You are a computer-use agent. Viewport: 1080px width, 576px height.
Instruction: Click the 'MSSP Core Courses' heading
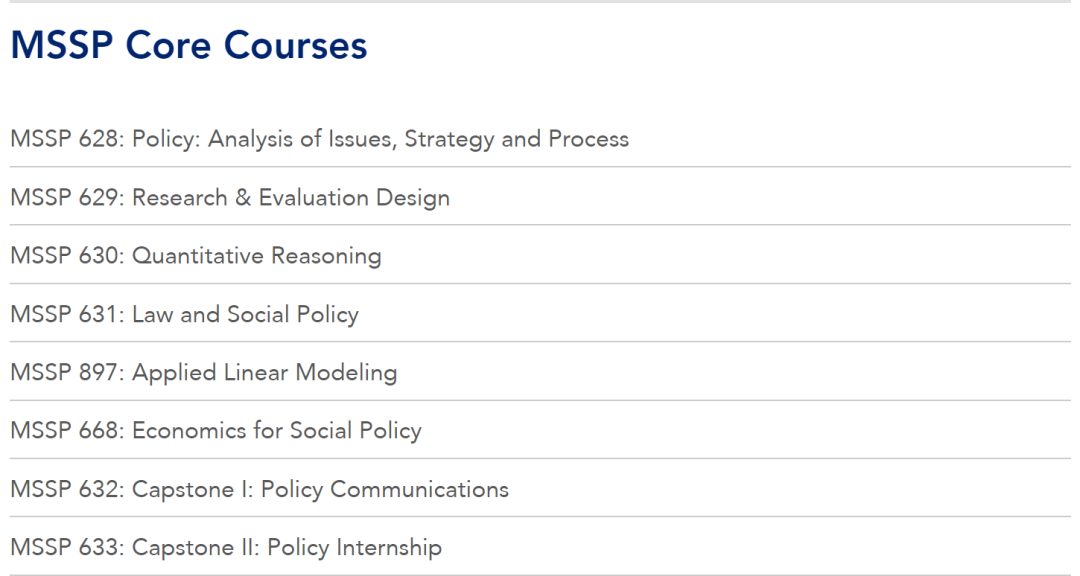pos(189,45)
